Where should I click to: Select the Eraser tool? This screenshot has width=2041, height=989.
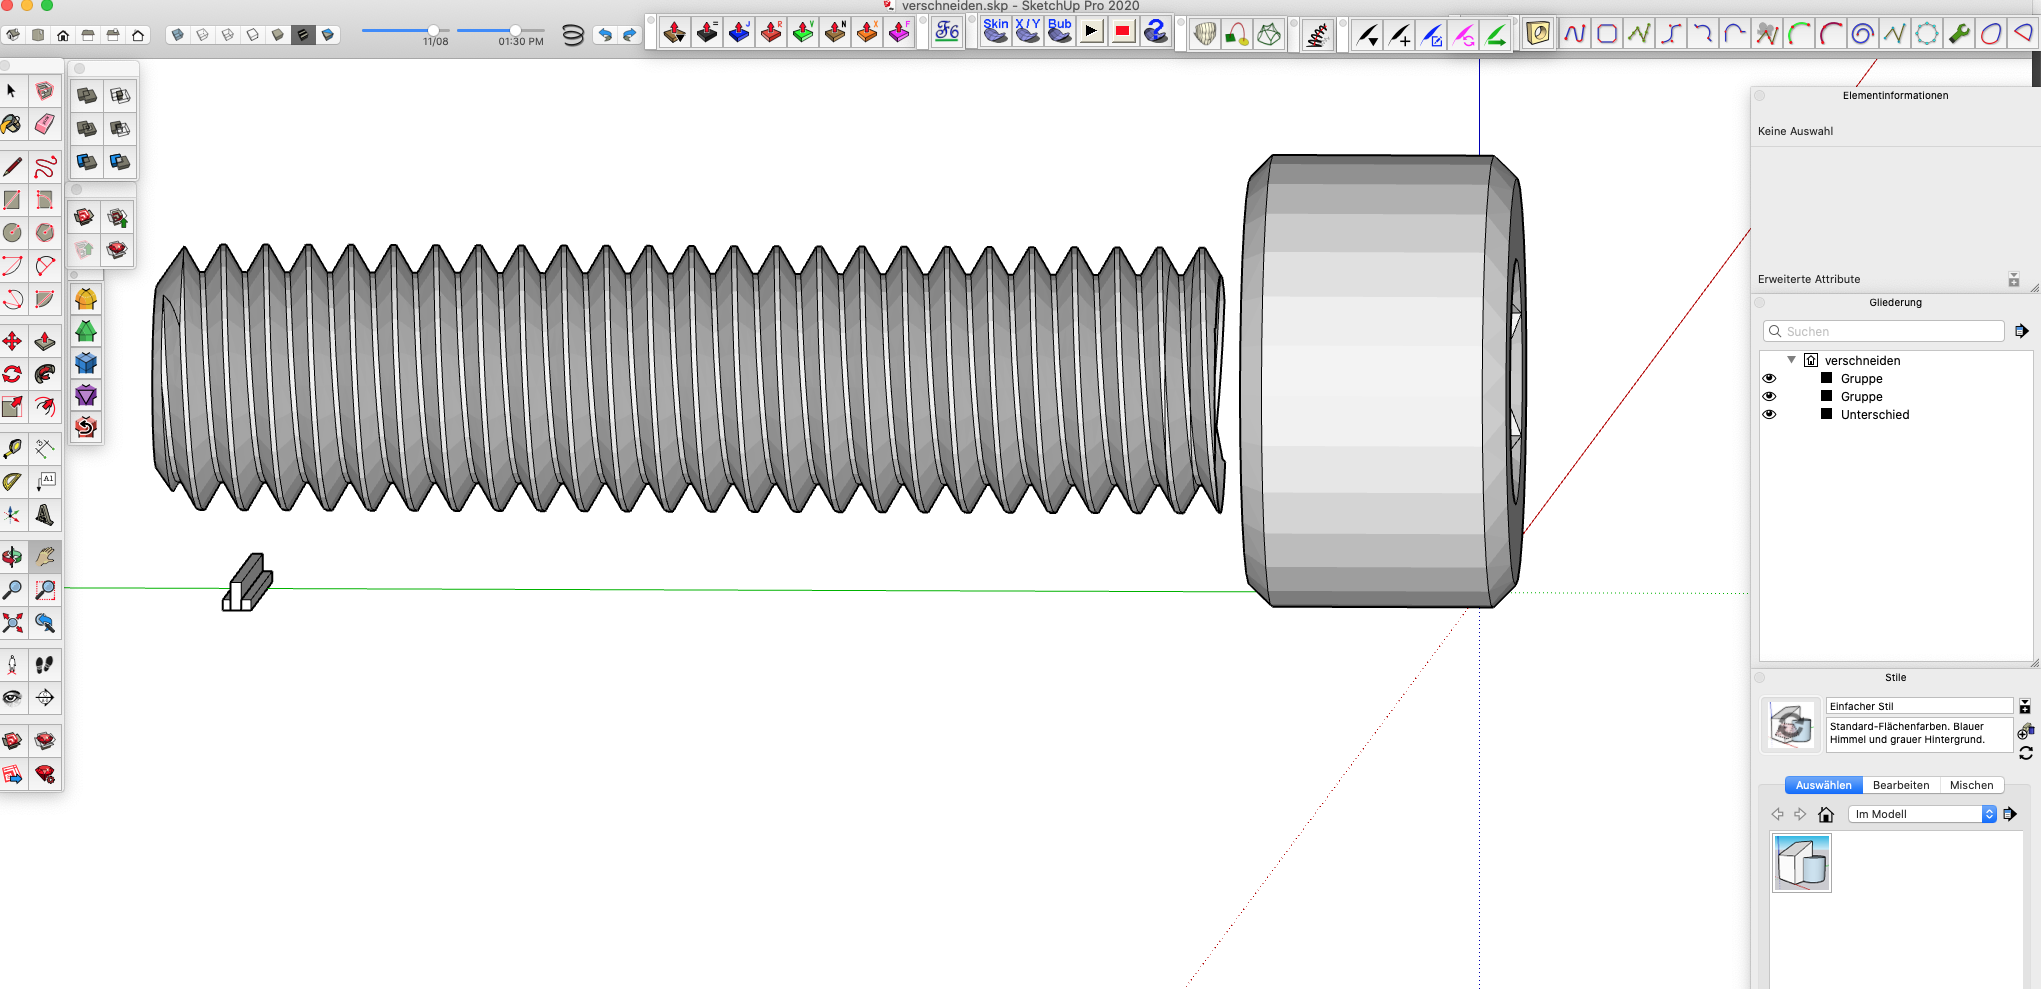pos(45,124)
